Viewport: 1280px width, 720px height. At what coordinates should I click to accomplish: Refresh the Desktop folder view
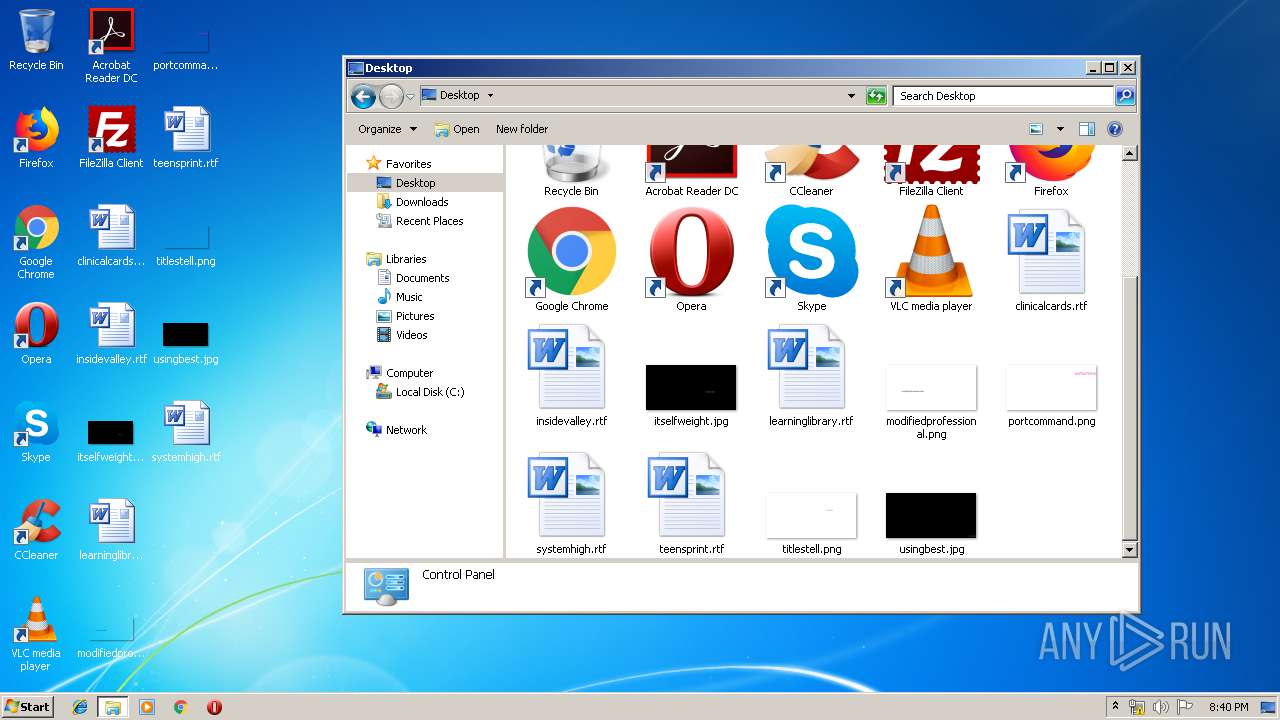click(876, 96)
